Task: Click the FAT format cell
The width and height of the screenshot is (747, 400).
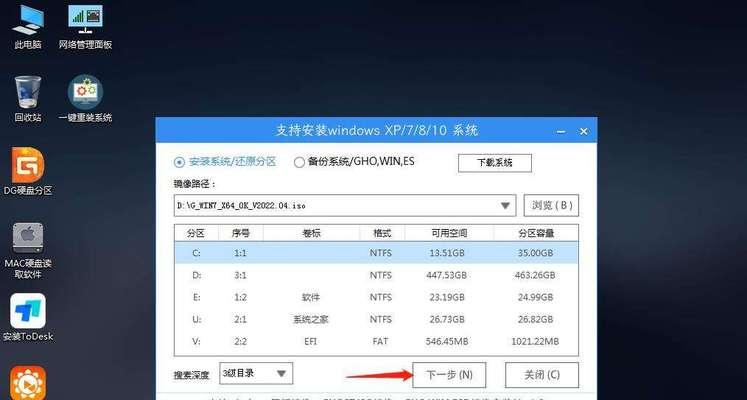Action: coord(381,341)
